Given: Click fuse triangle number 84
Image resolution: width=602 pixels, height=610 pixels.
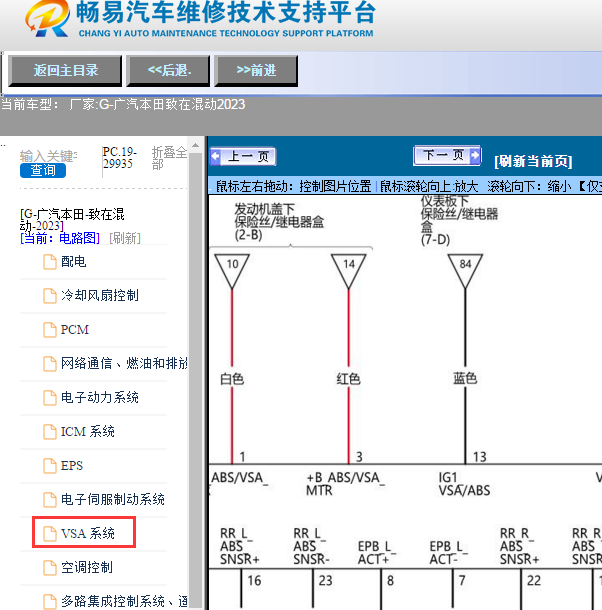Looking at the screenshot, I should pyautogui.click(x=465, y=271).
